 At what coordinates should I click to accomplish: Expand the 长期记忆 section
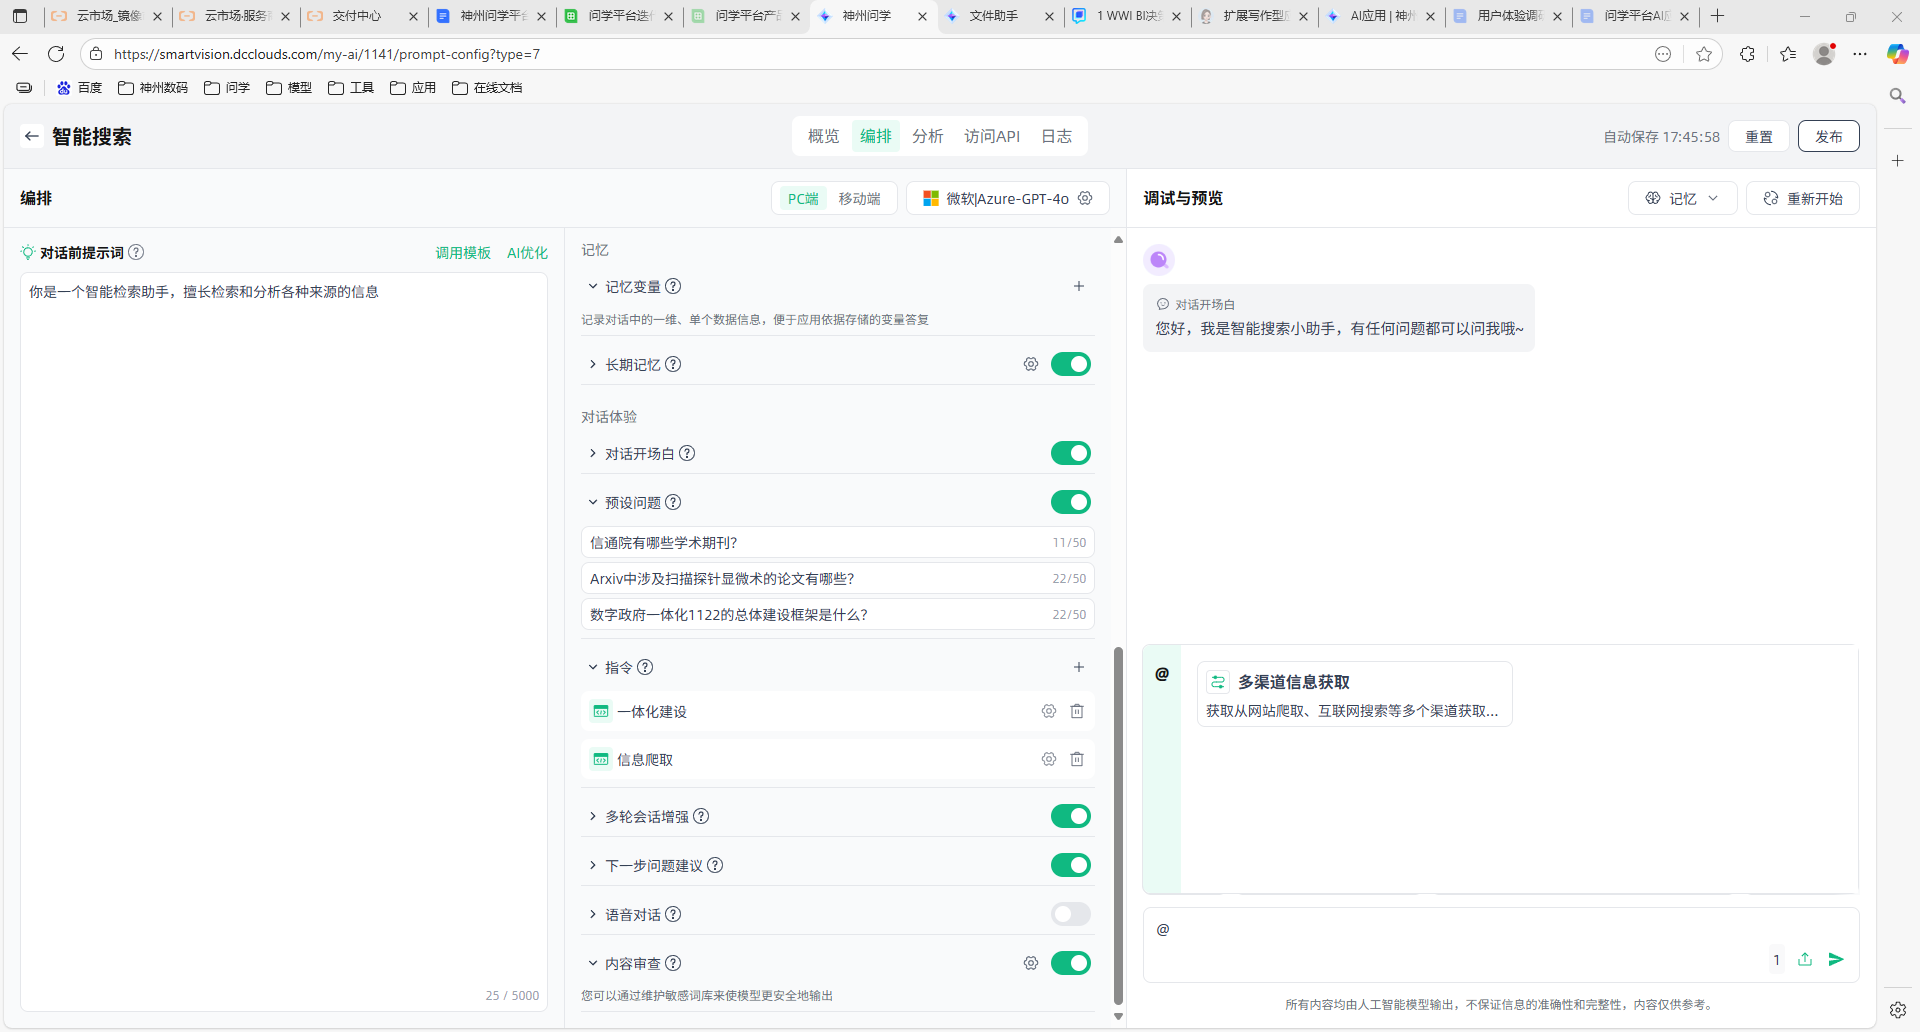[x=592, y=364]
